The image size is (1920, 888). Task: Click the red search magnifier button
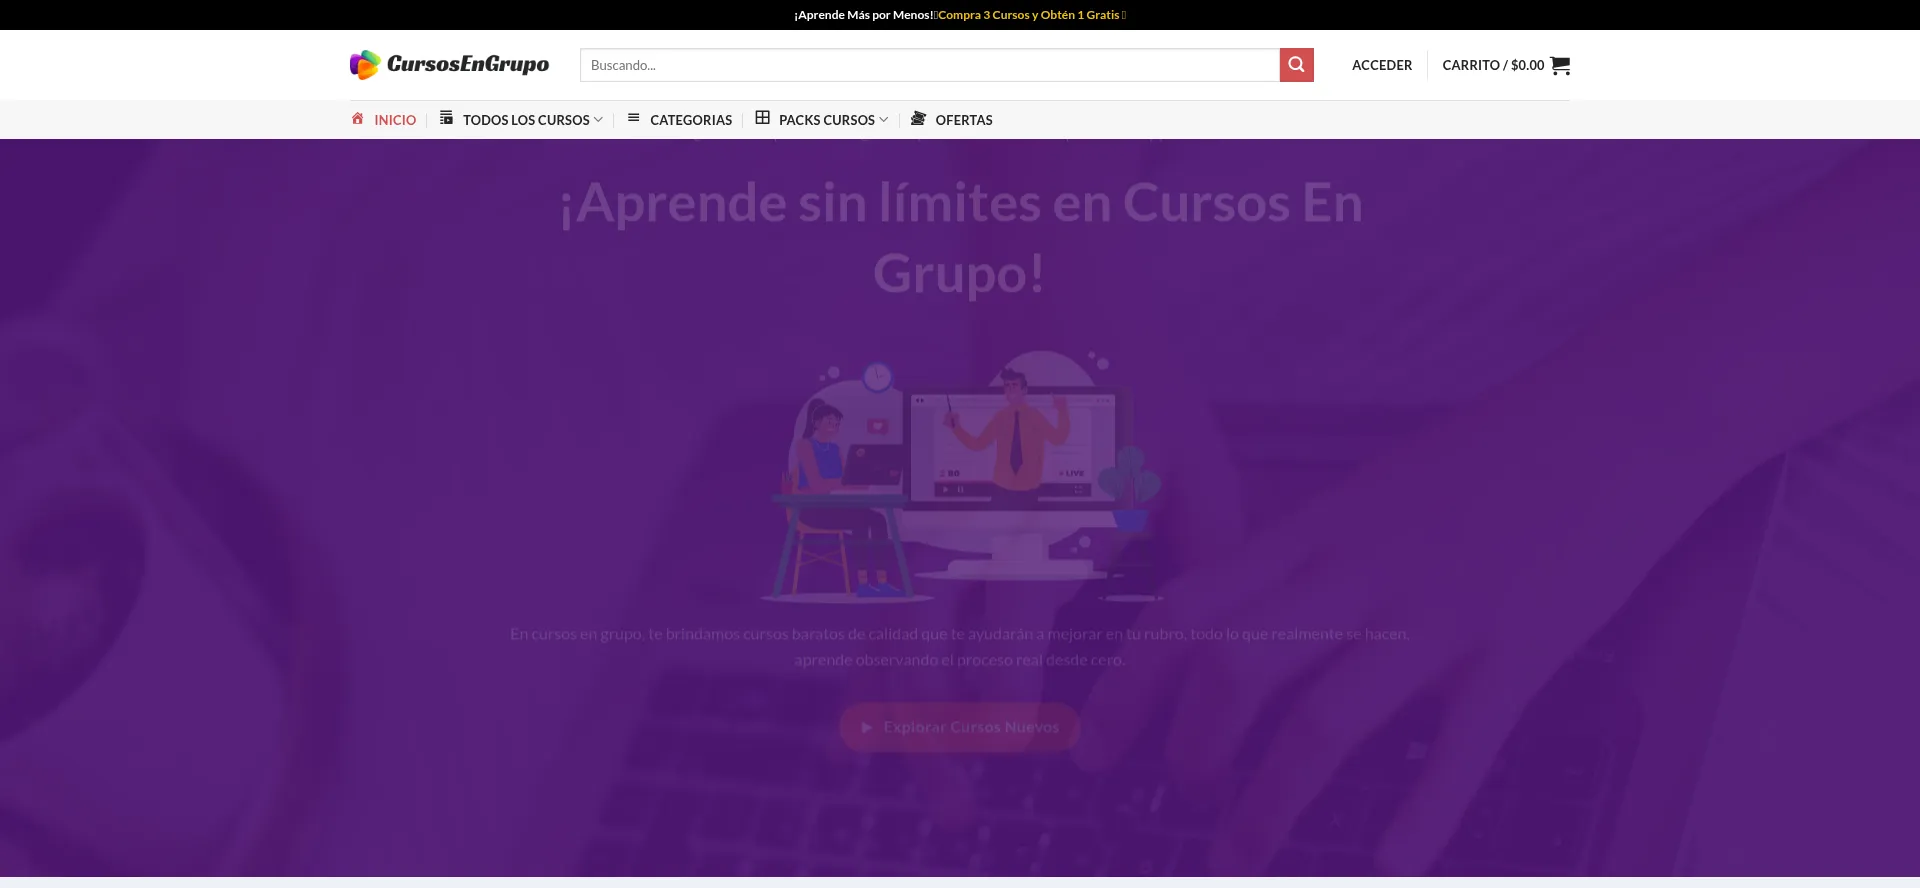click(x=1296, y=65)
